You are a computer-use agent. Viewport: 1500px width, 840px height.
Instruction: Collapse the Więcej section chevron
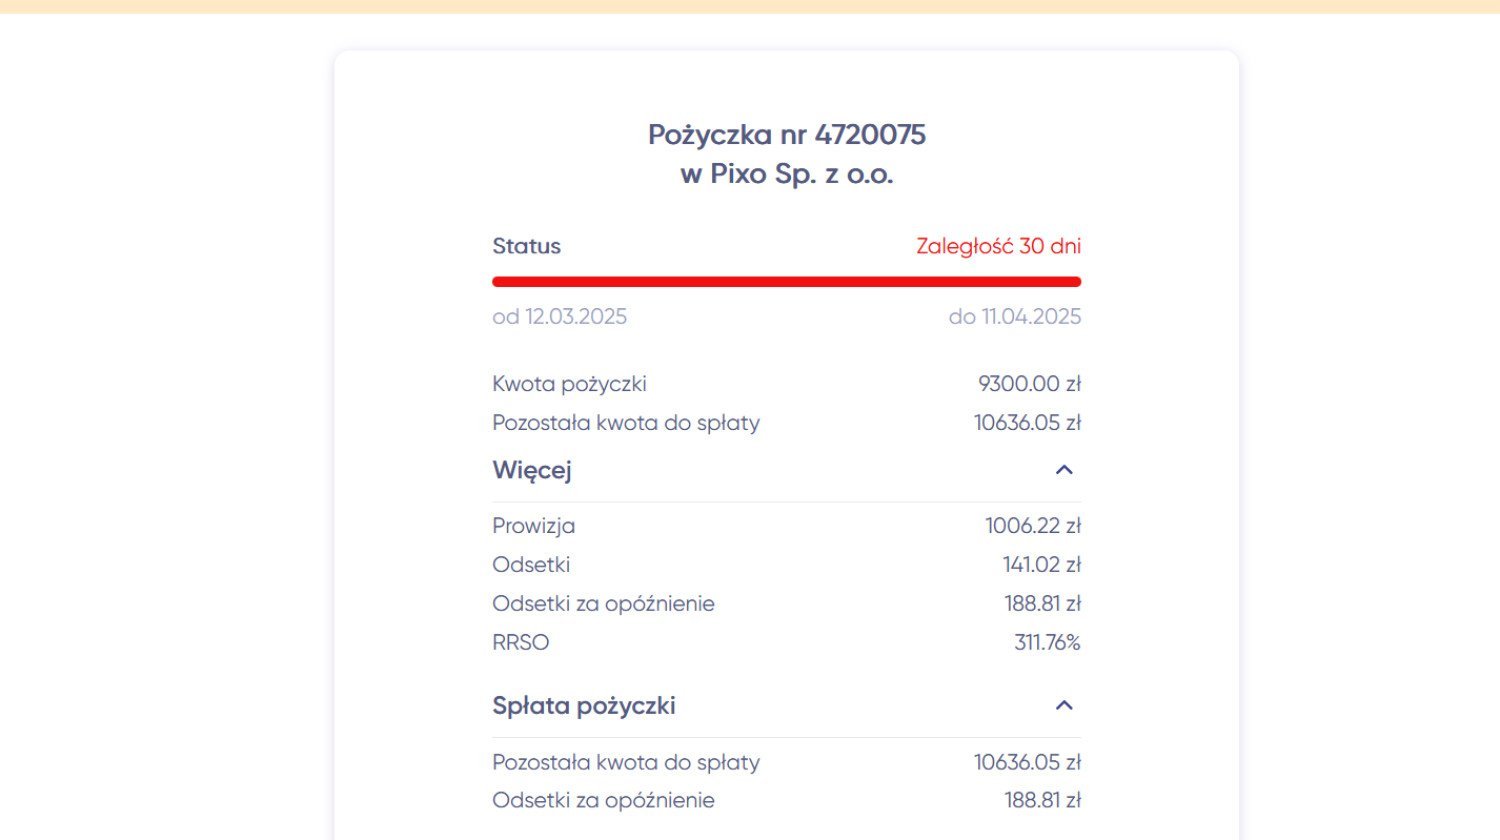pos(1064,470)
